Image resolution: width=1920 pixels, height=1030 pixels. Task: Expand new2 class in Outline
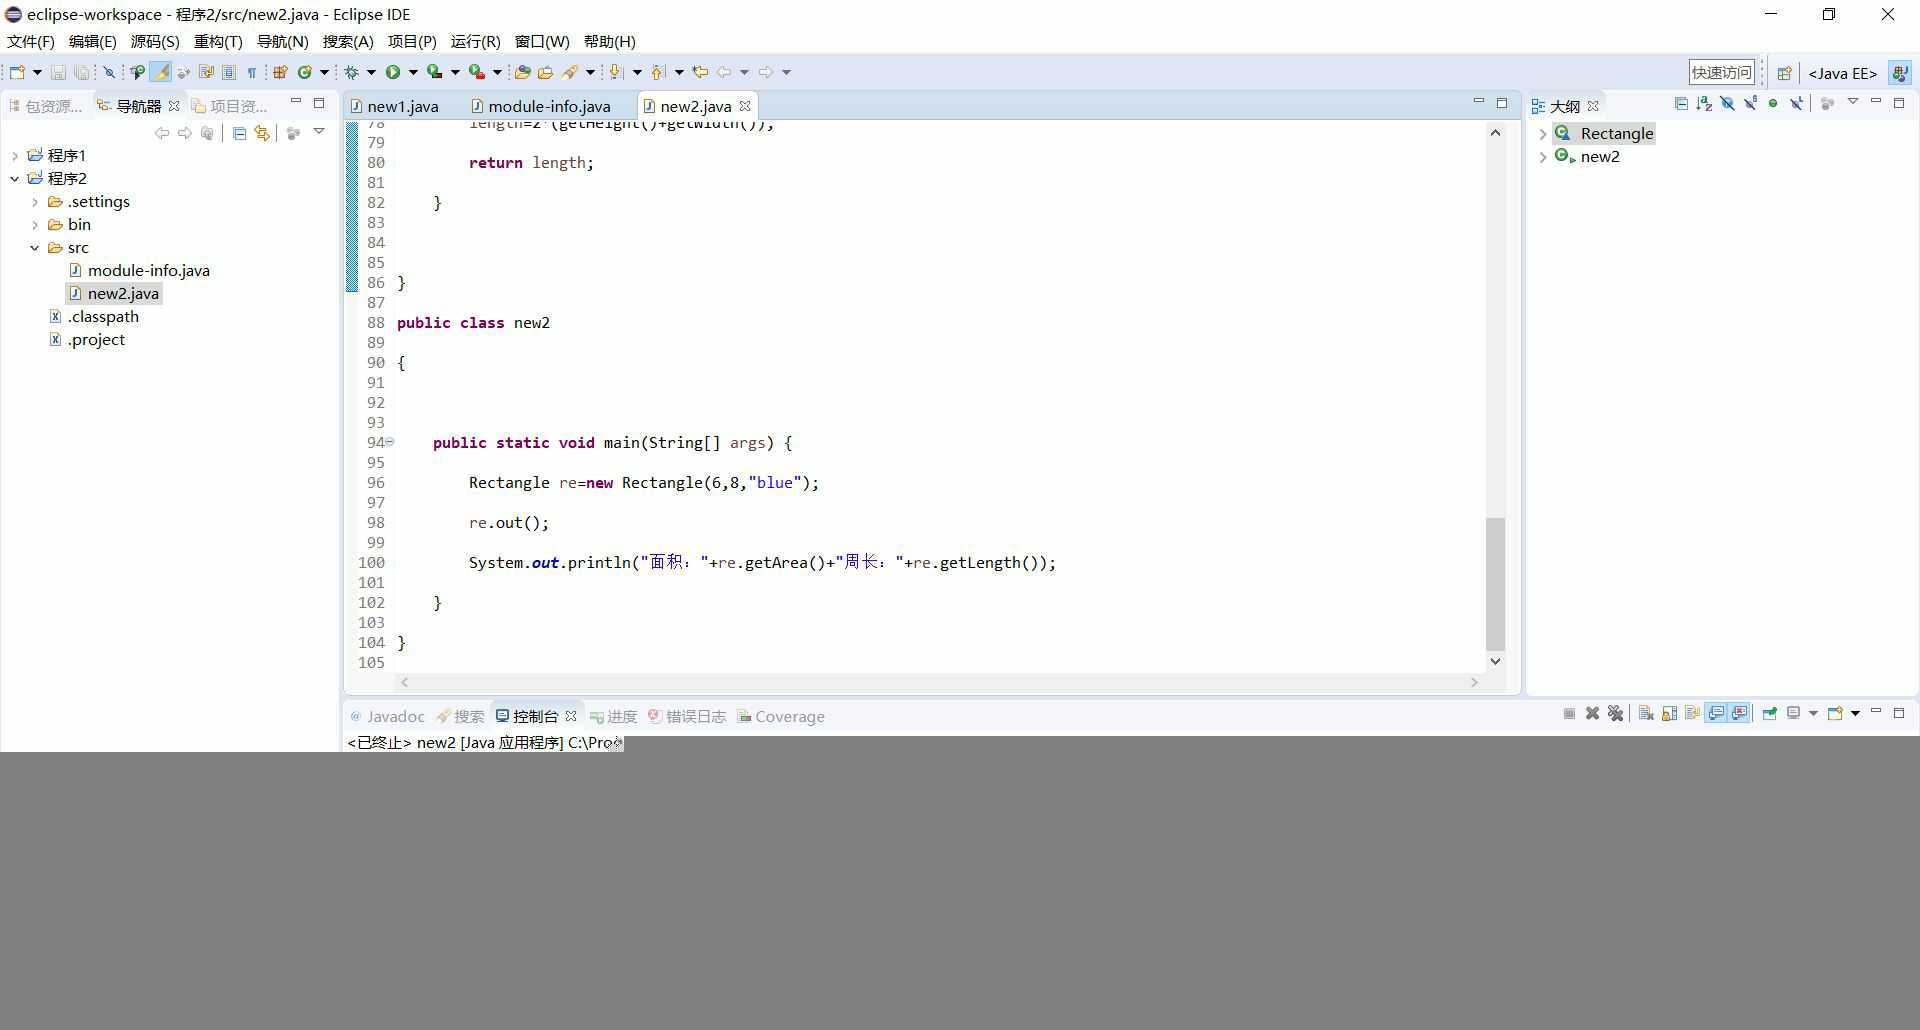[x=1543, y=157]
